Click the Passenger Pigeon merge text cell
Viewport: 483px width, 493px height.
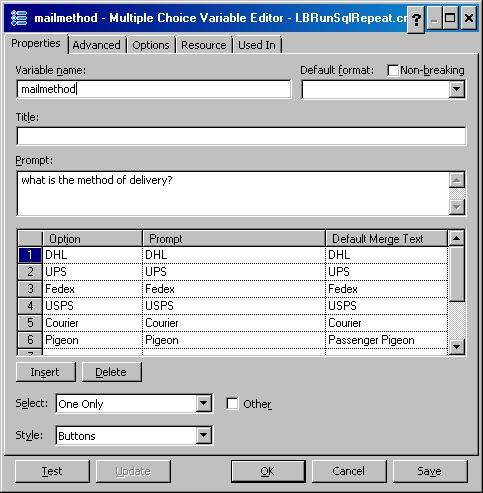[x=386, y=340]
